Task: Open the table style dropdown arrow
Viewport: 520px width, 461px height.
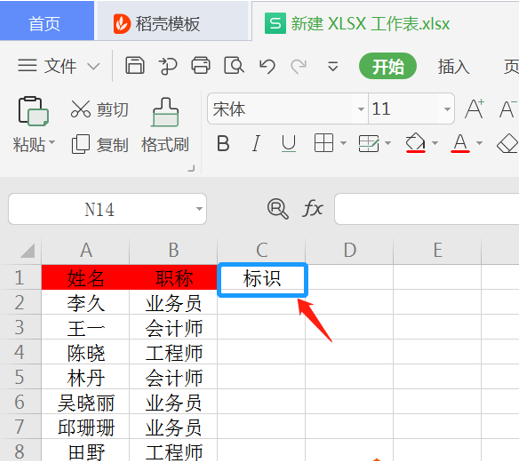Action: click(388, 143)
